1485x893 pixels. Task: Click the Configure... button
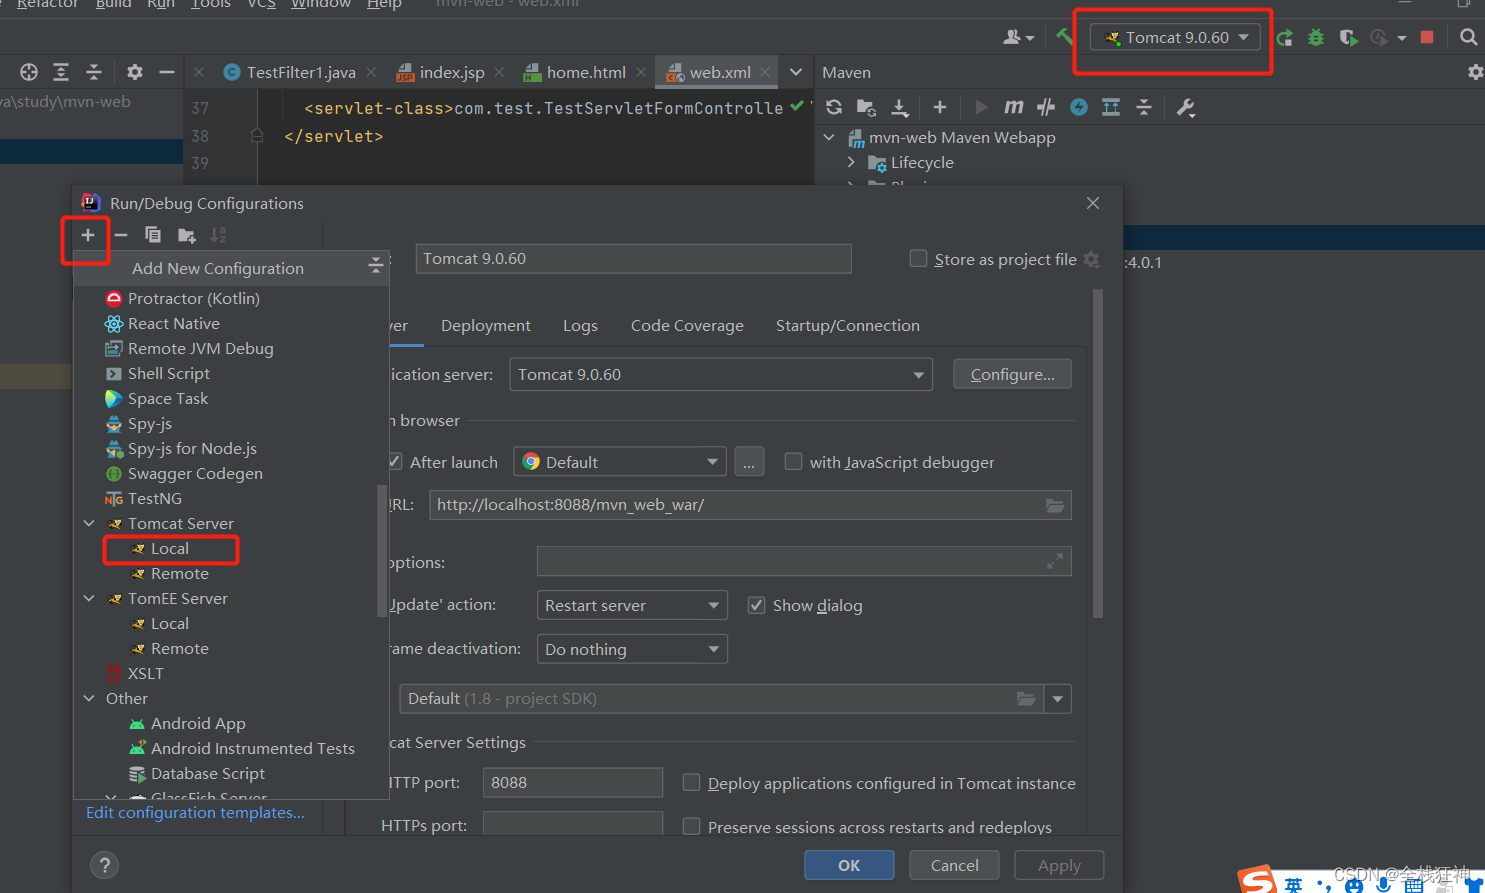(1012, 375)
